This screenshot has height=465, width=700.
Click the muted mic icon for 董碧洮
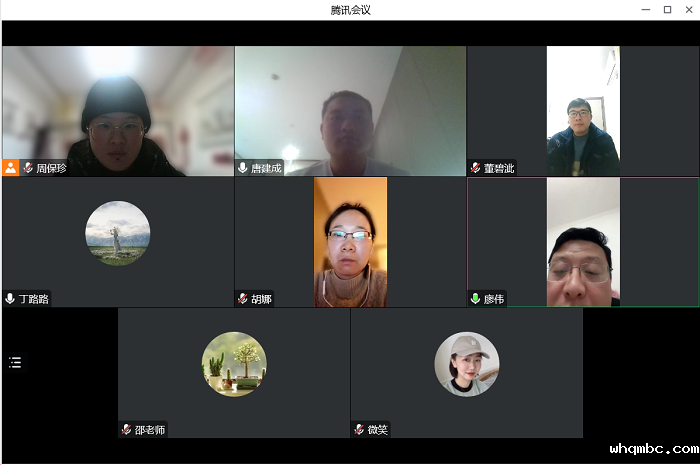tap(476, 168)
